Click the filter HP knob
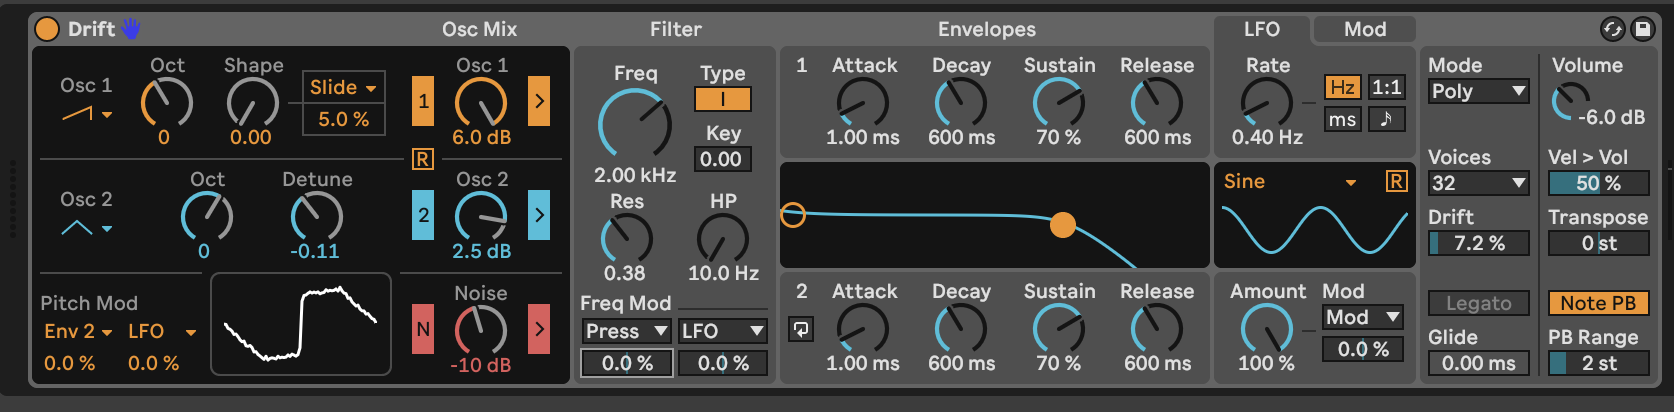The image size is (1674, 412). [x=722, y=239]
